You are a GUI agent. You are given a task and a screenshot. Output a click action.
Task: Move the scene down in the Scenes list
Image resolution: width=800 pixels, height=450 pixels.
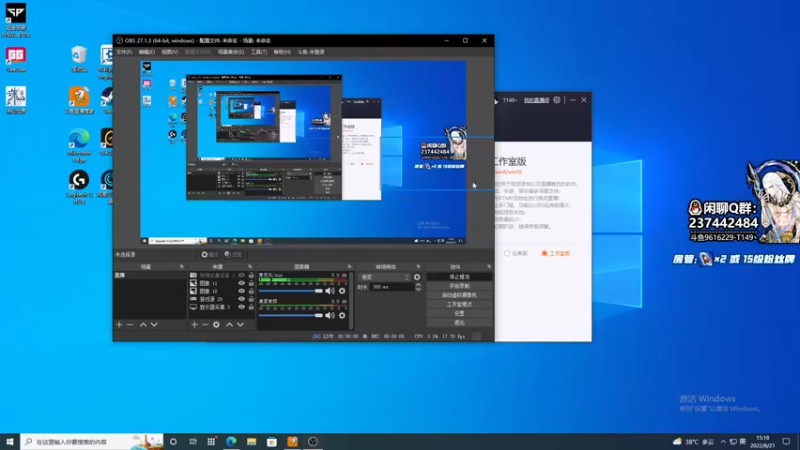(154, 324)
